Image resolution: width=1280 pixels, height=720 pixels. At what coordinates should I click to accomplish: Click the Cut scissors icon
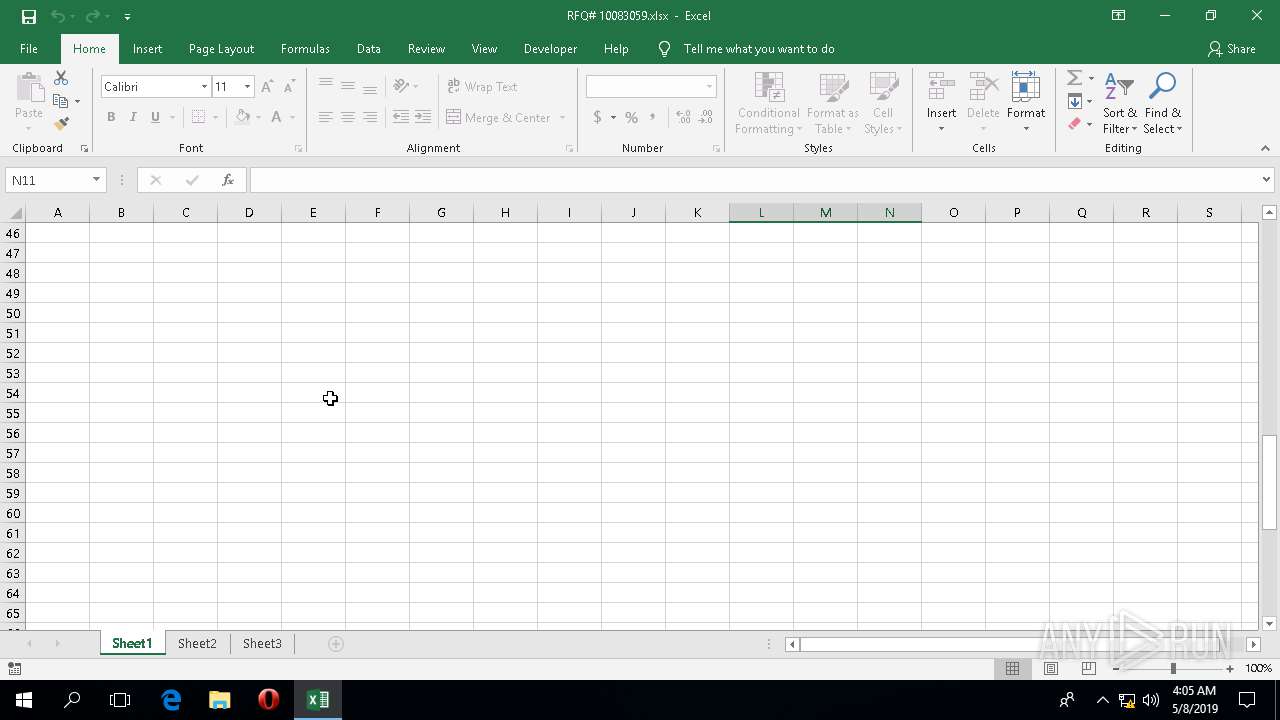point(61,78)
